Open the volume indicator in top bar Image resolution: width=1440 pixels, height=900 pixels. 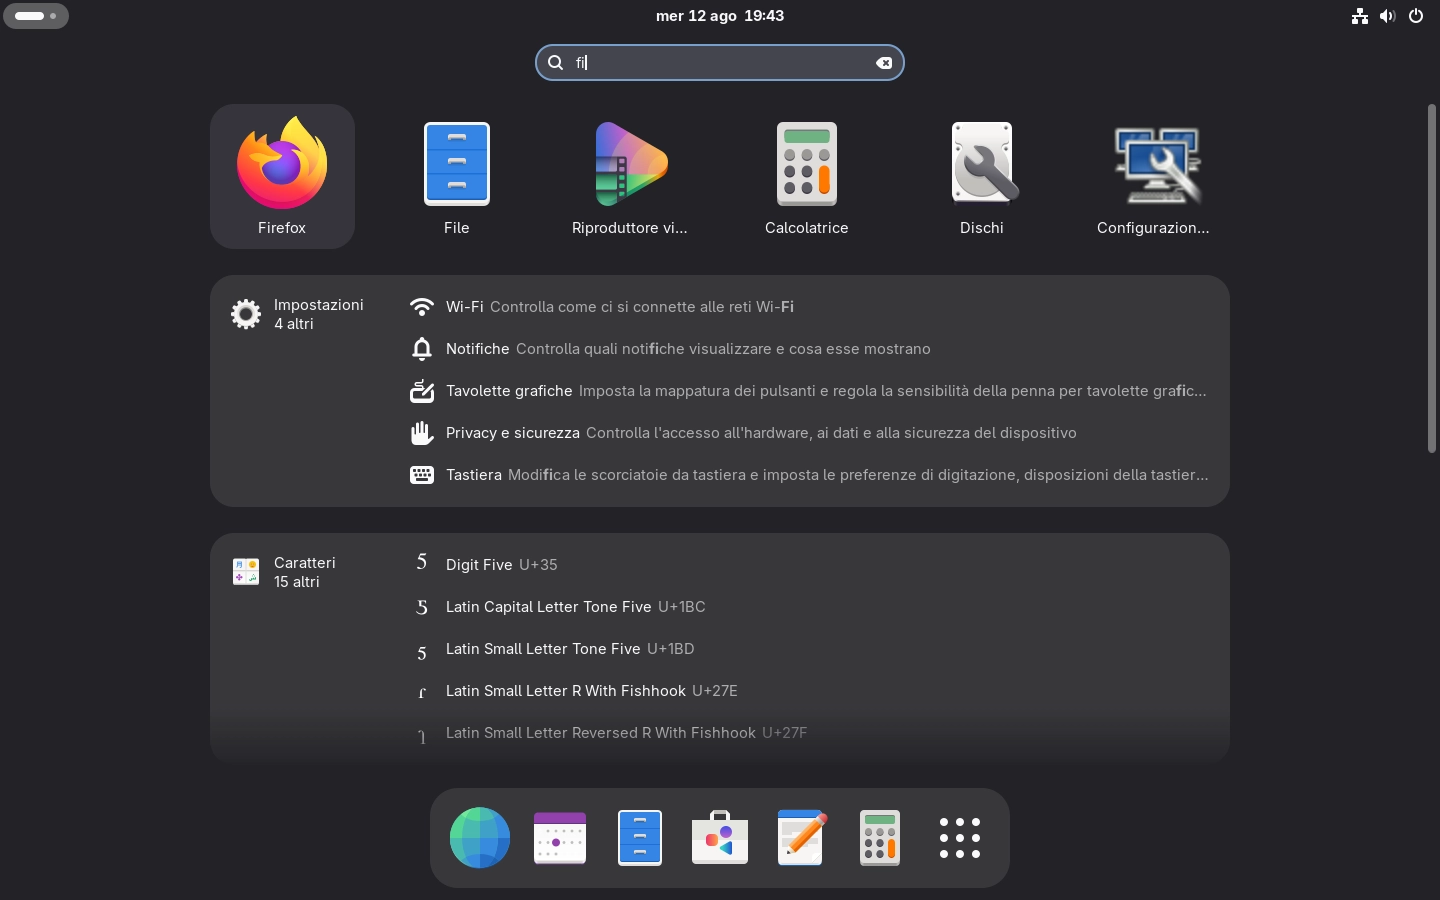pyautogui.click(x=1388, y=16)
